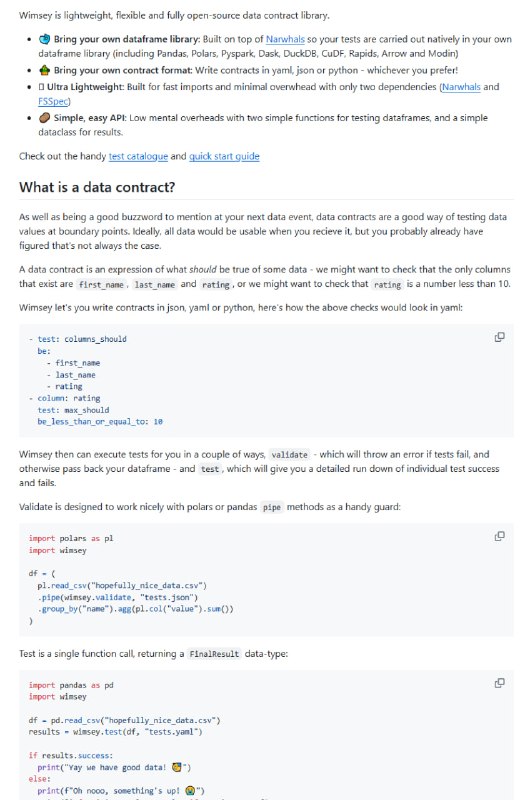530x800 pixels.
Task: Open the test catalogue link
Action: coord(138,156)
